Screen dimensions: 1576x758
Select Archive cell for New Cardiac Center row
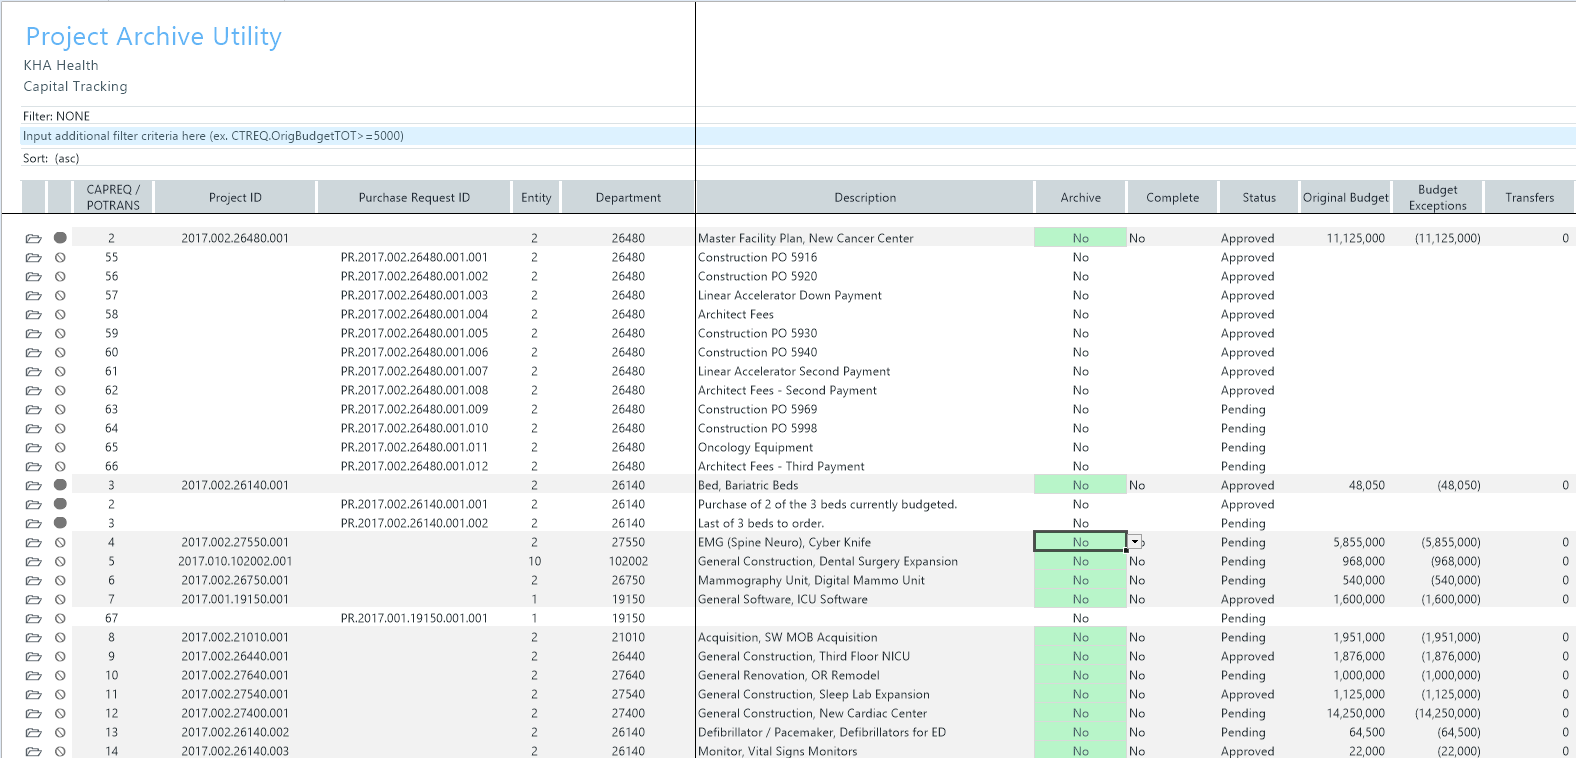1080,713
